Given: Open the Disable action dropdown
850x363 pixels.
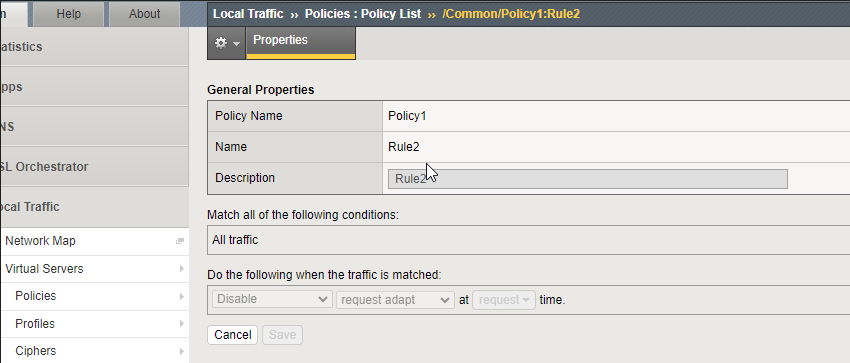Looking at the screenshot, I should pos(272,299).
